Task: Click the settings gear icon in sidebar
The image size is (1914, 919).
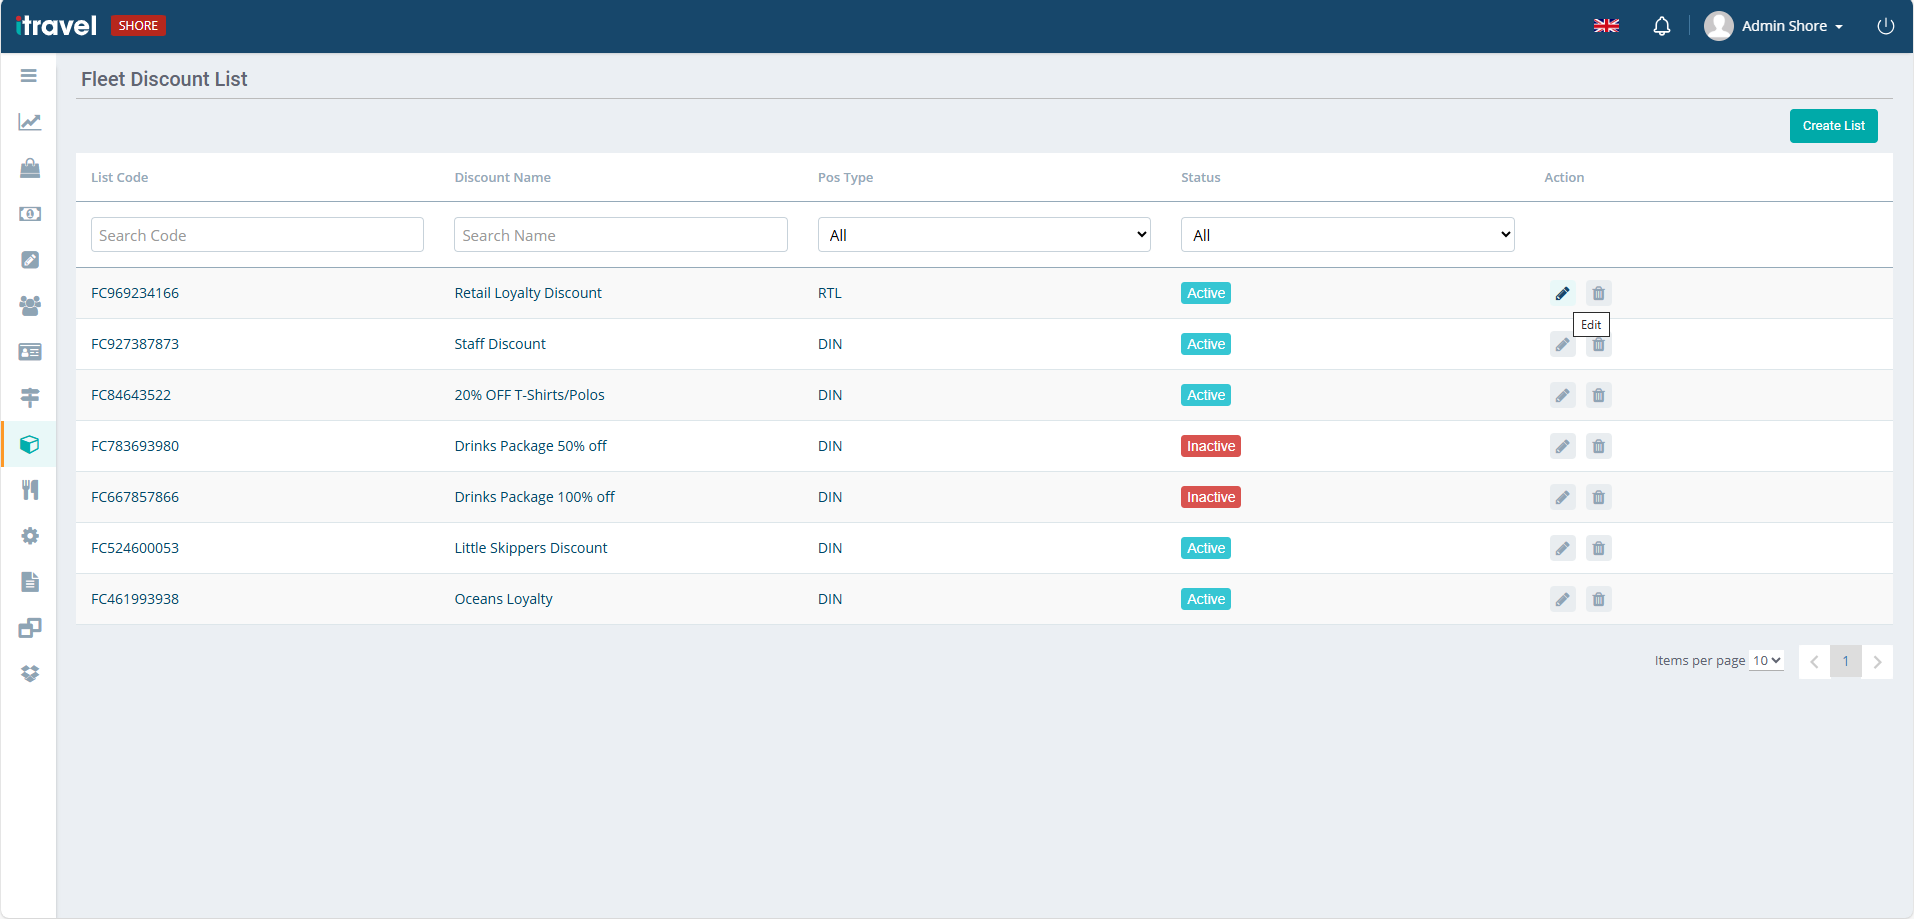Action: tap(30, 536)
